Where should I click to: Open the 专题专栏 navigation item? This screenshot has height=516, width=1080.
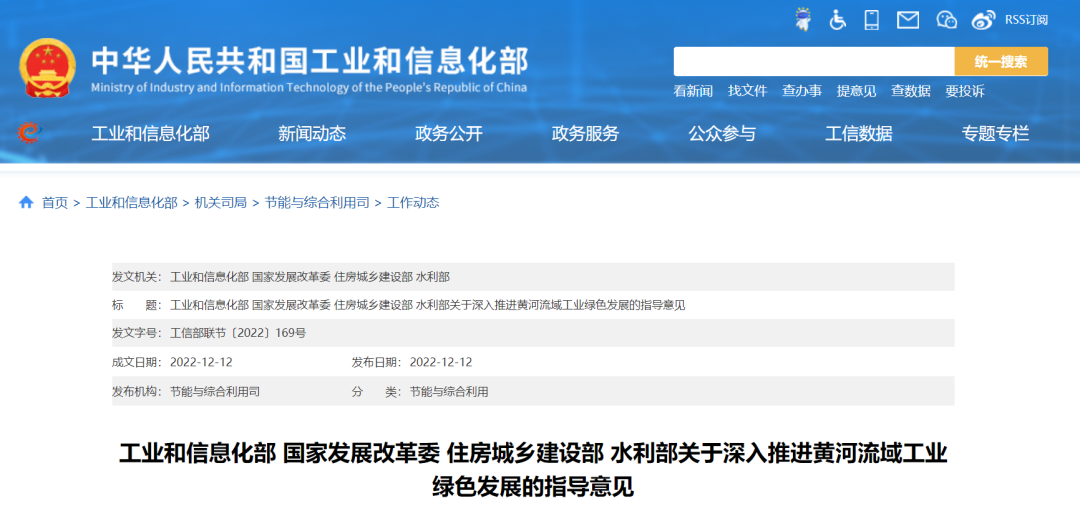pos(995,133)
